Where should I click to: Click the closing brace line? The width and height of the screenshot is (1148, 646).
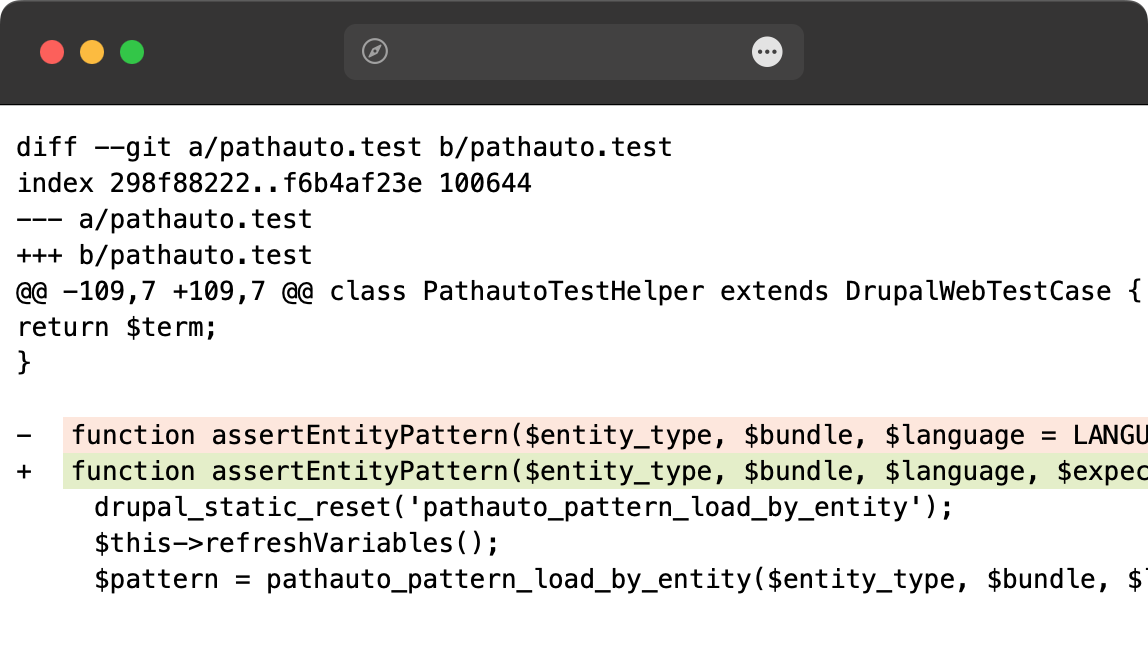24,363
